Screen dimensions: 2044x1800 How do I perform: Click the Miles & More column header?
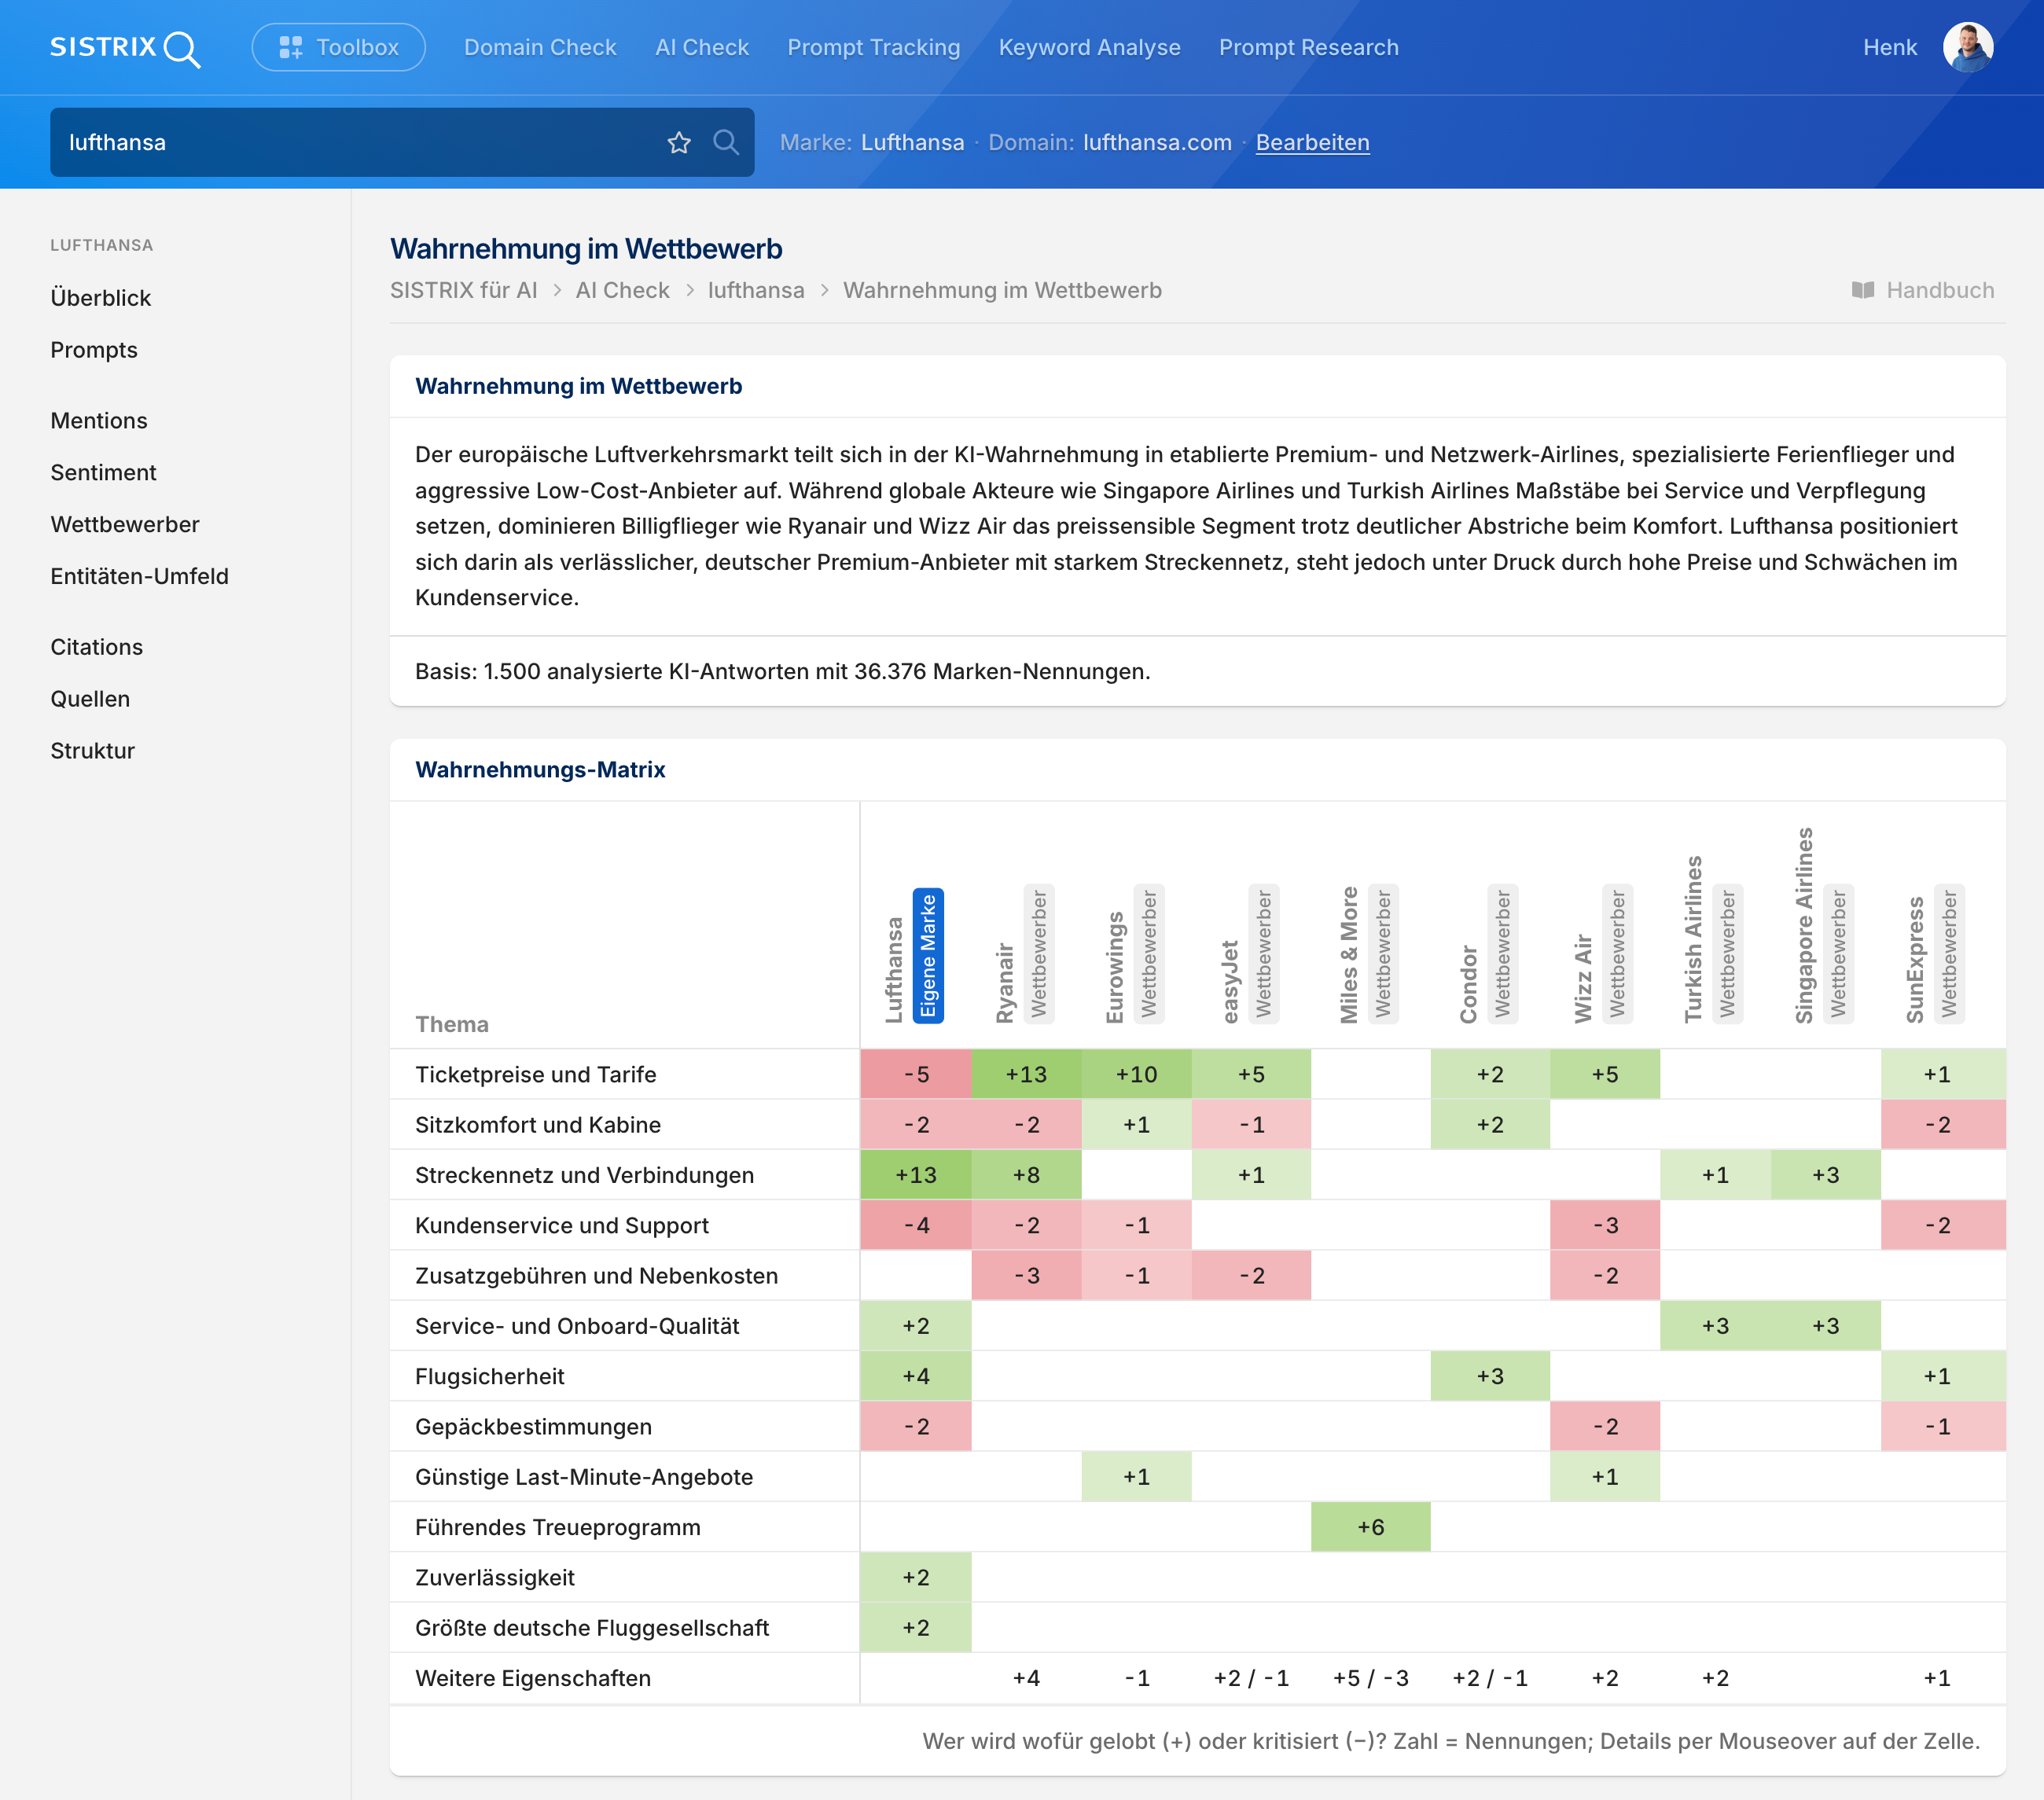point(1349,955)
